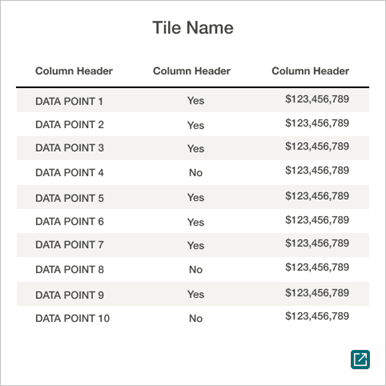The height and width of the screenshot is (386, 386).
Task: Pick the DATA POINT 7 row
Action: click(193, 245)
